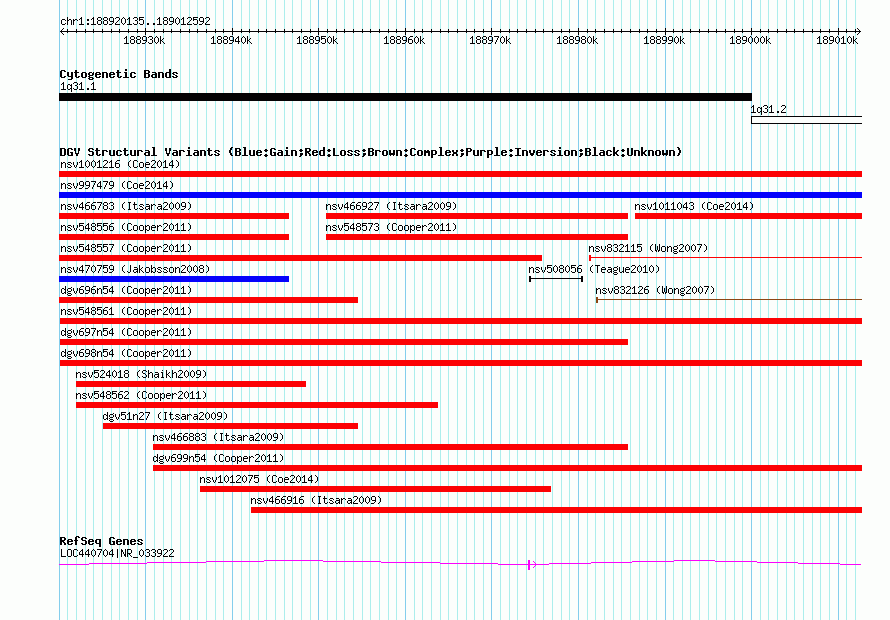
Task: Select dgv51n27 (Itsara2009) variant
Action: click(230, 426)
